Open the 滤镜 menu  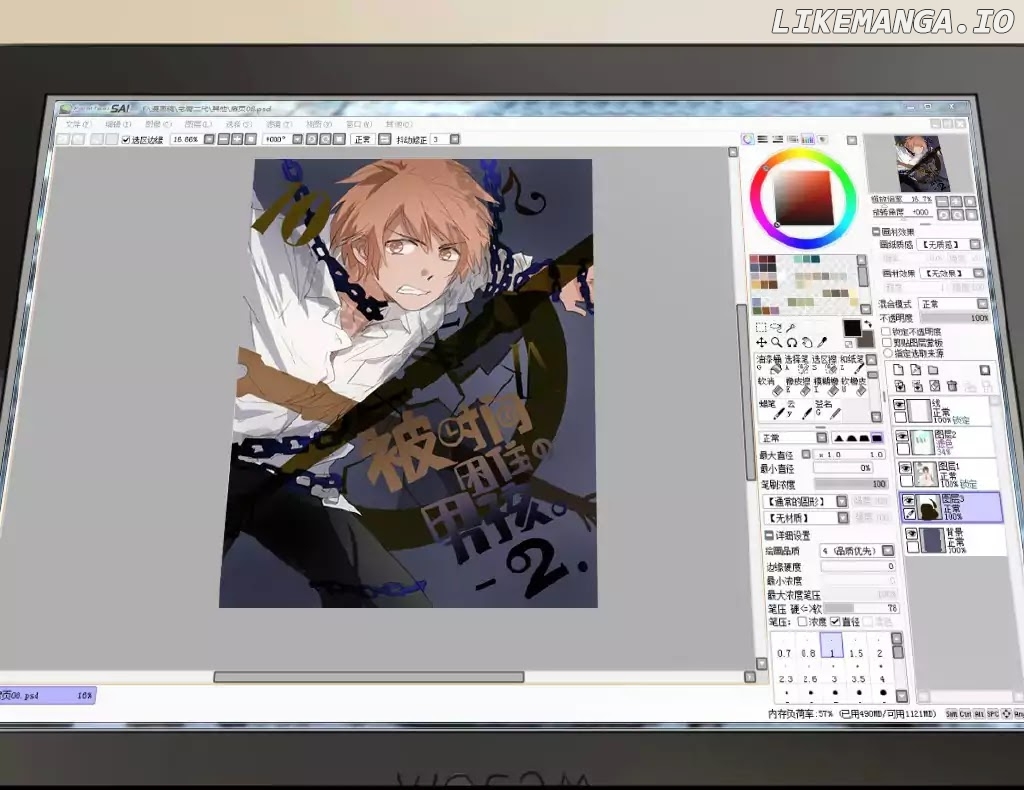pyautogui.click(x=278, y=123)
